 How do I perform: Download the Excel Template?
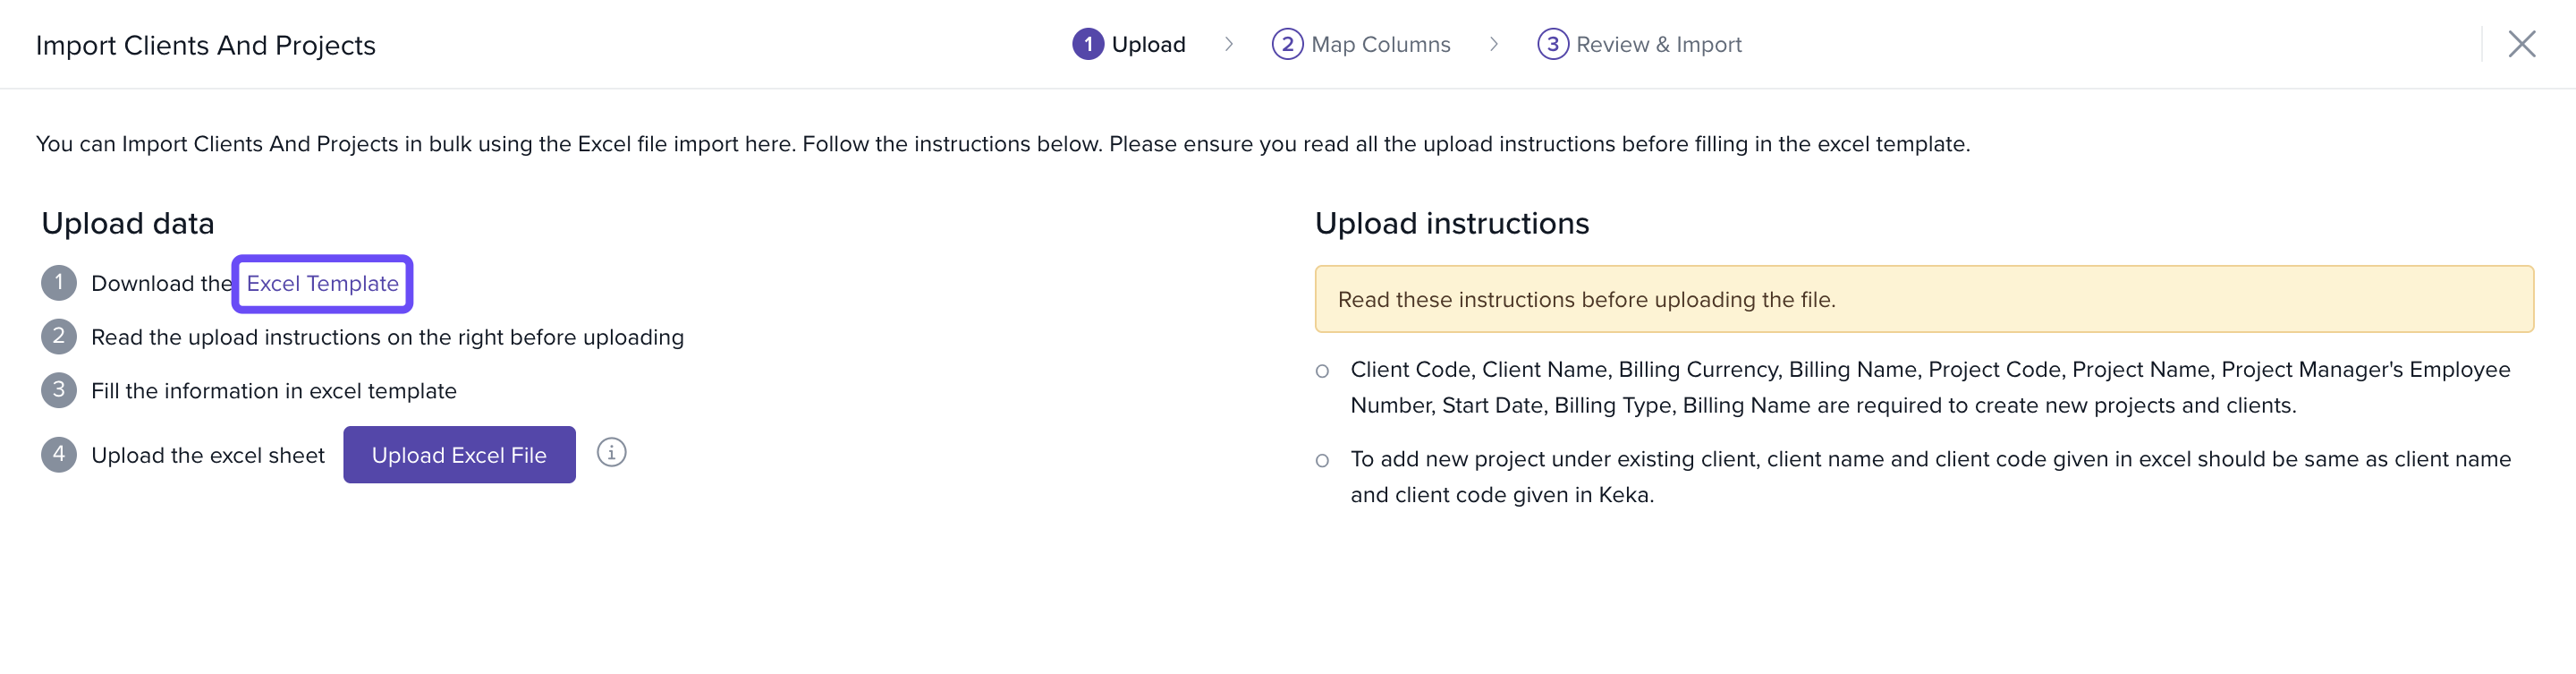coord(322,284)
